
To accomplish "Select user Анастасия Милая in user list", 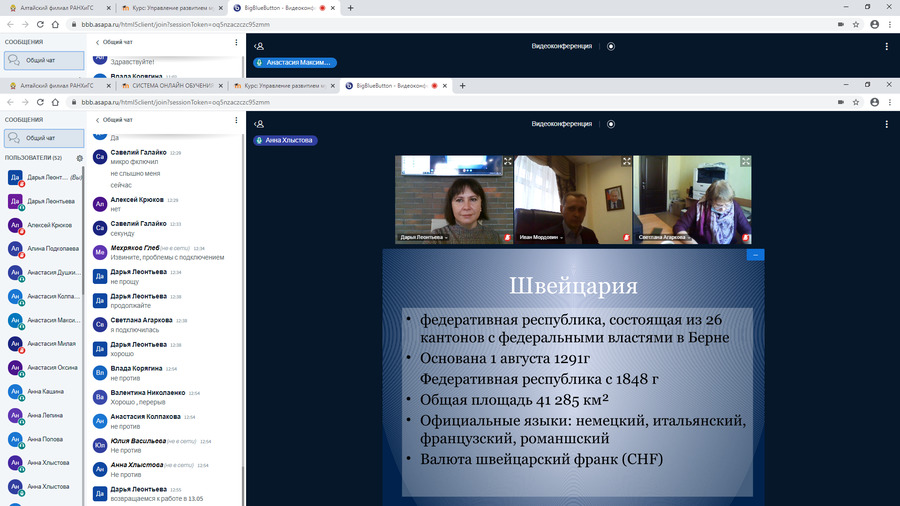I will (x=44, y=344).
